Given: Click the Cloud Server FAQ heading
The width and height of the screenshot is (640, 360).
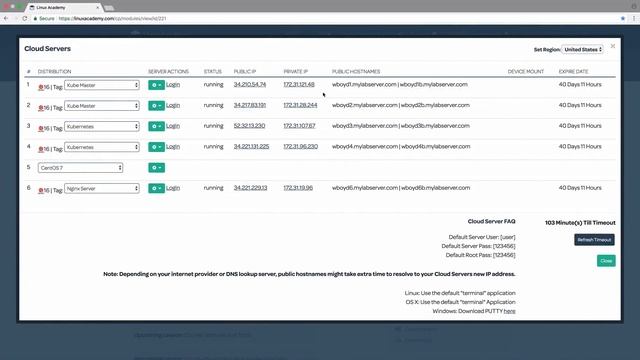Looking at the screenshot, I should pyautogui.click(x=491, y=221).
